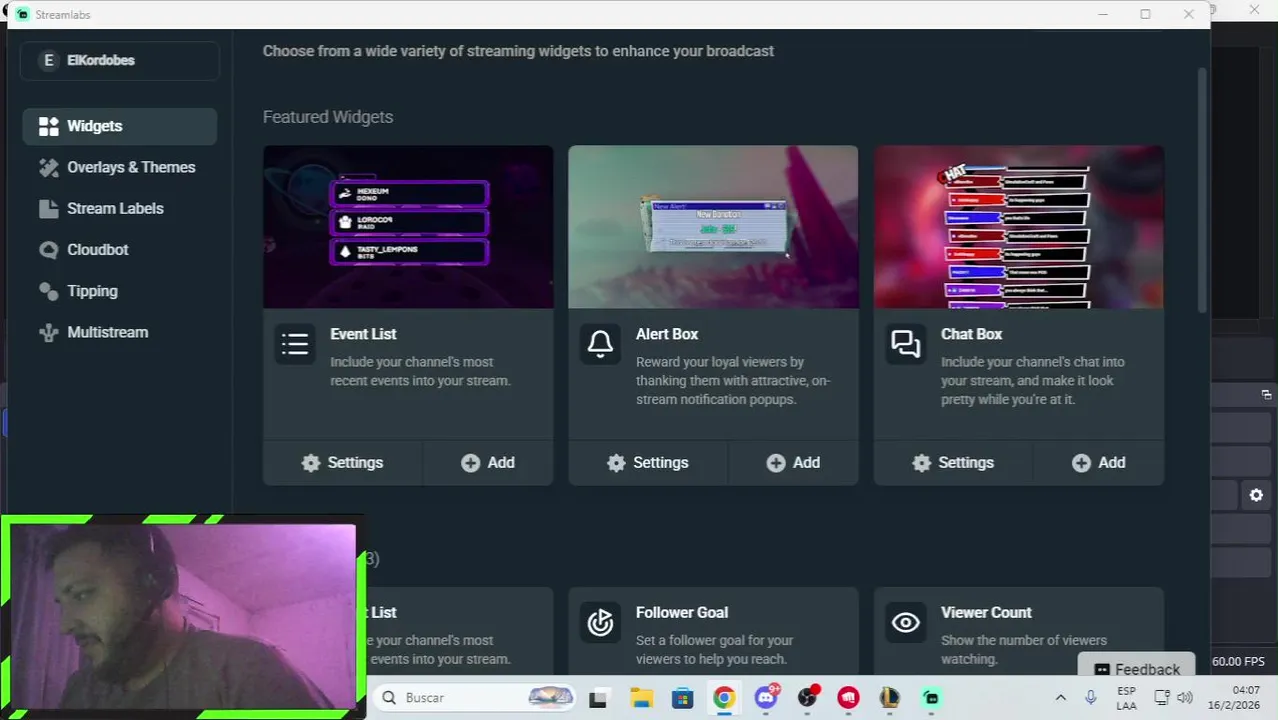
Task: Open the Tipping section
Action: [x=119, y=291]
